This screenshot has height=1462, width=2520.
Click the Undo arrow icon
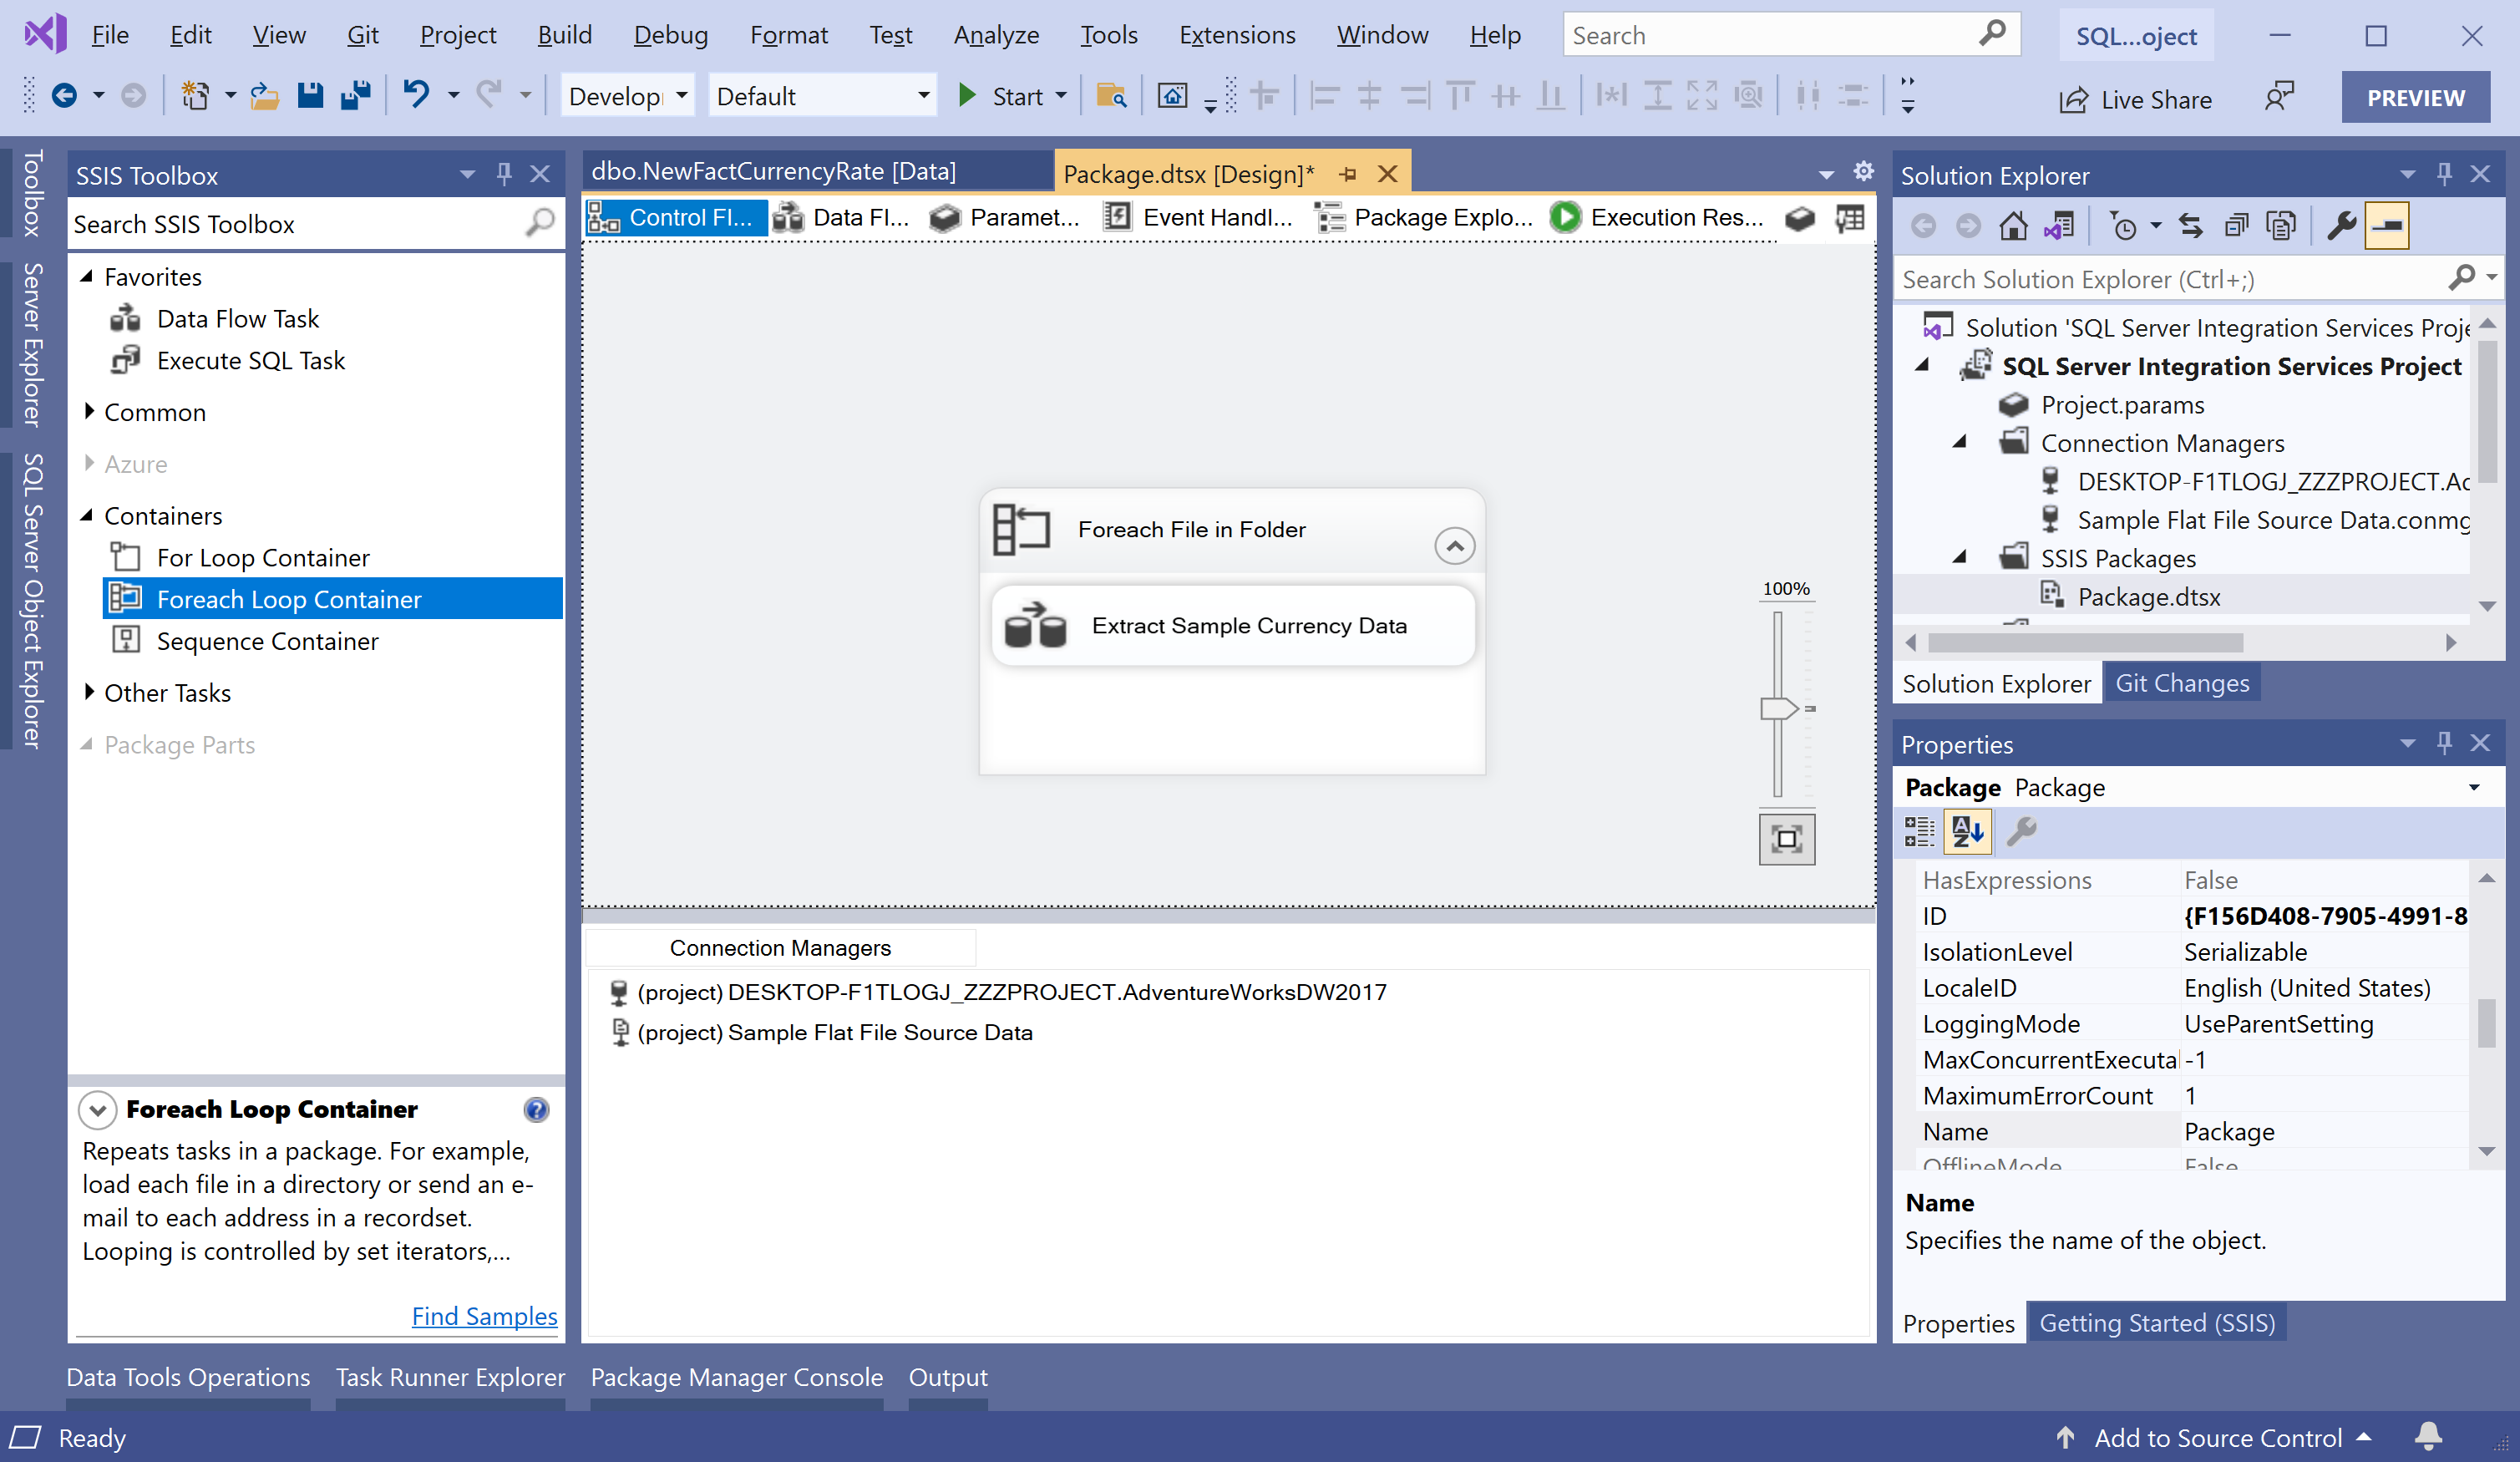pos(416,96)
